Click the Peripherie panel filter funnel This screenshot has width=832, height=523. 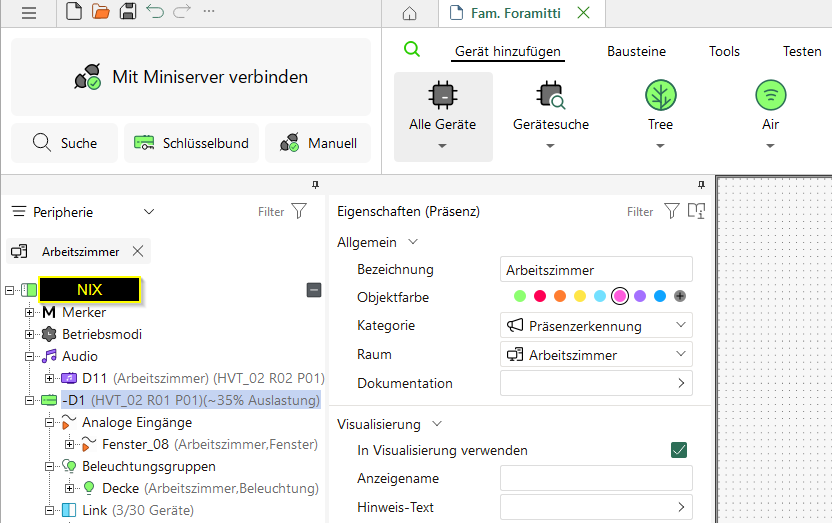pos(299,211)
